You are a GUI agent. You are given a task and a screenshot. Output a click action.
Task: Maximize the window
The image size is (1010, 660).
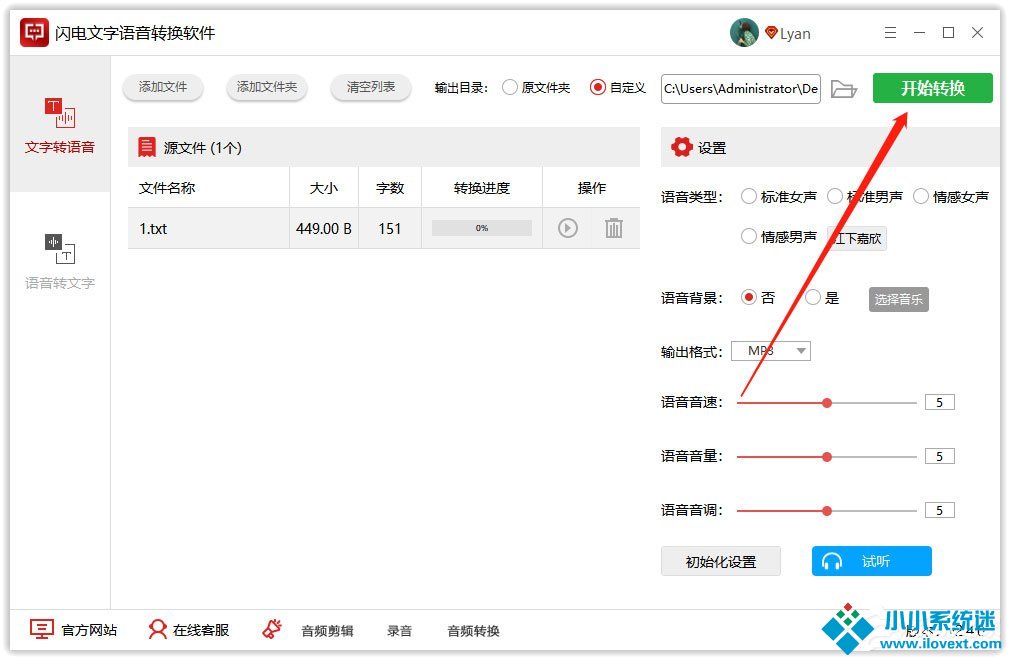pyautogui.click(x=948, y=33)
